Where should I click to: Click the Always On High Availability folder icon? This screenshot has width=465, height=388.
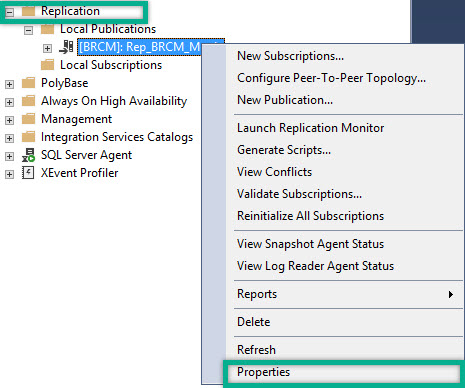(x=28, y=101)
